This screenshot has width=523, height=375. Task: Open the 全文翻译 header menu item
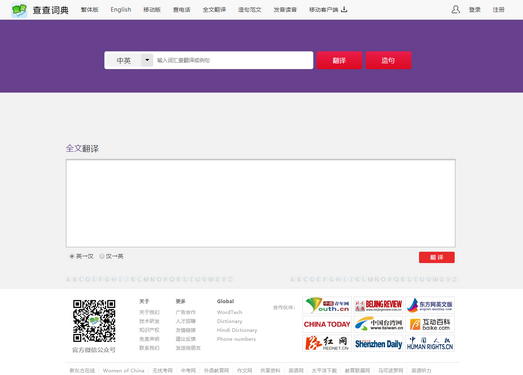pyautogui.click(x=214, y=10)
